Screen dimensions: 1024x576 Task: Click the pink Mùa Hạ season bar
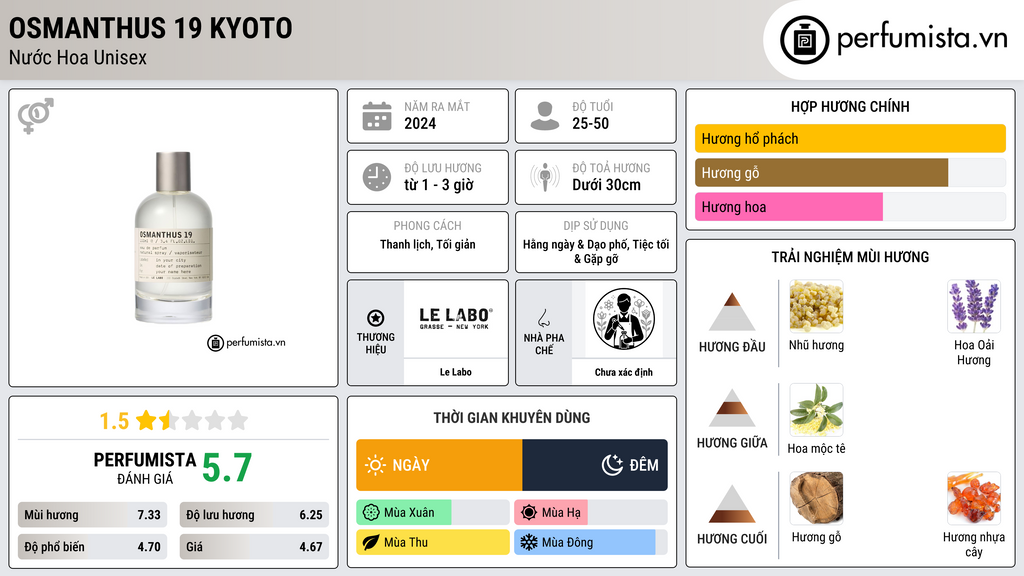(551, 513)
